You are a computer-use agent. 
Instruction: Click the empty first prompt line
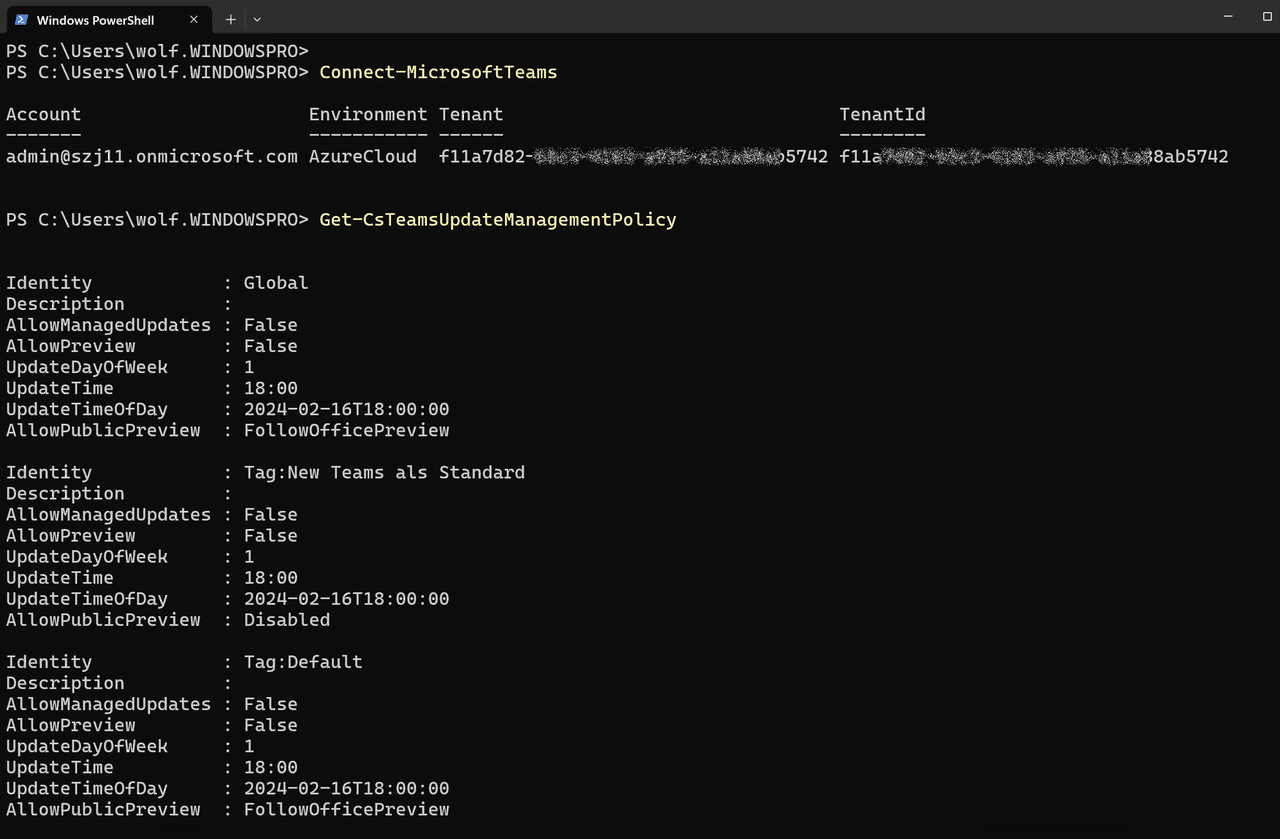(158, 50)
